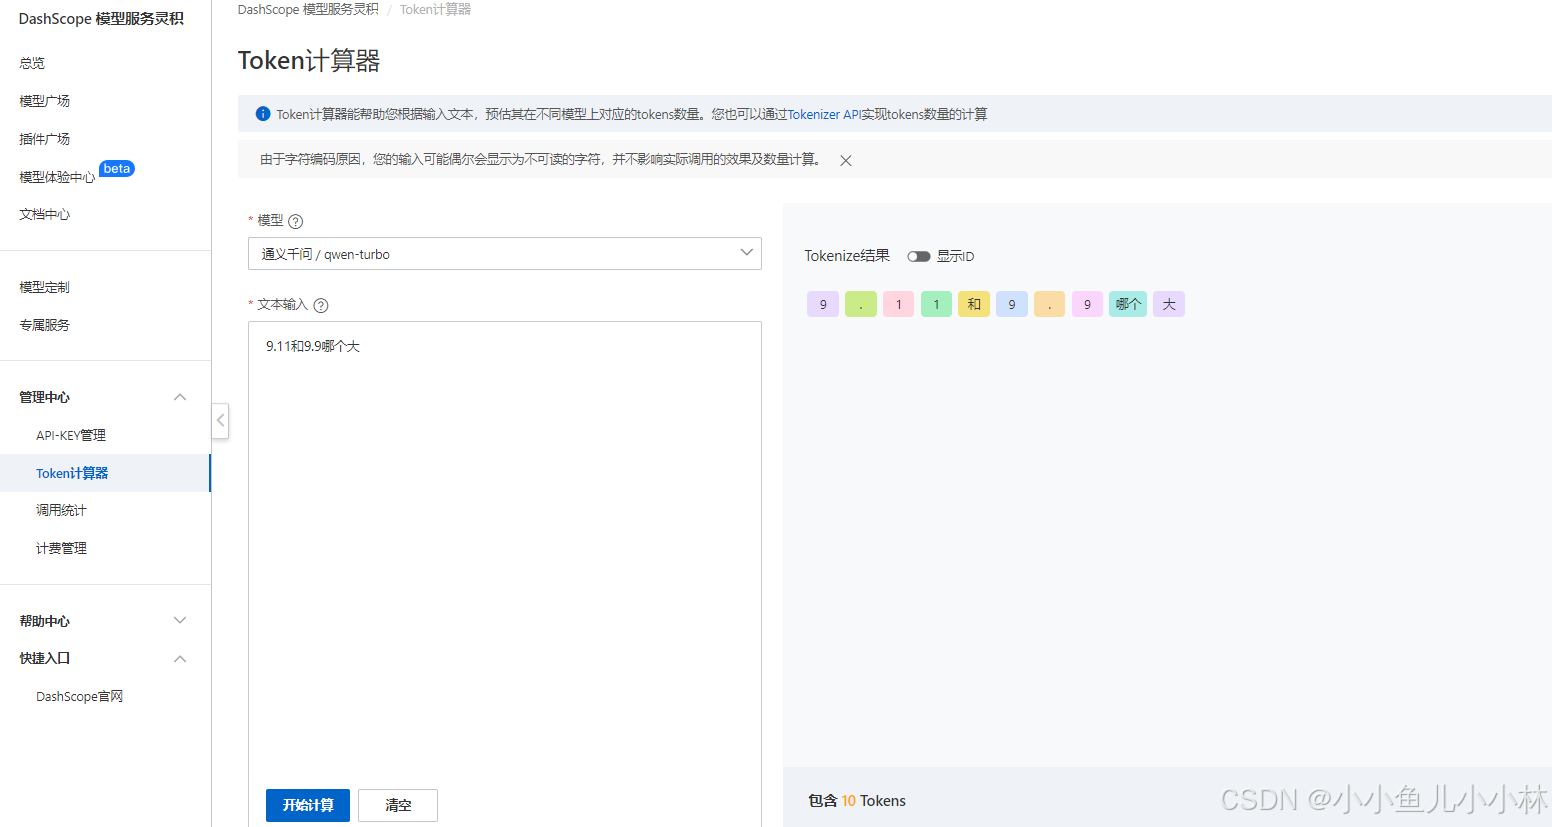1552x827 pixels.
Task: Open 计费管理 page
Action: coord(62,548)
